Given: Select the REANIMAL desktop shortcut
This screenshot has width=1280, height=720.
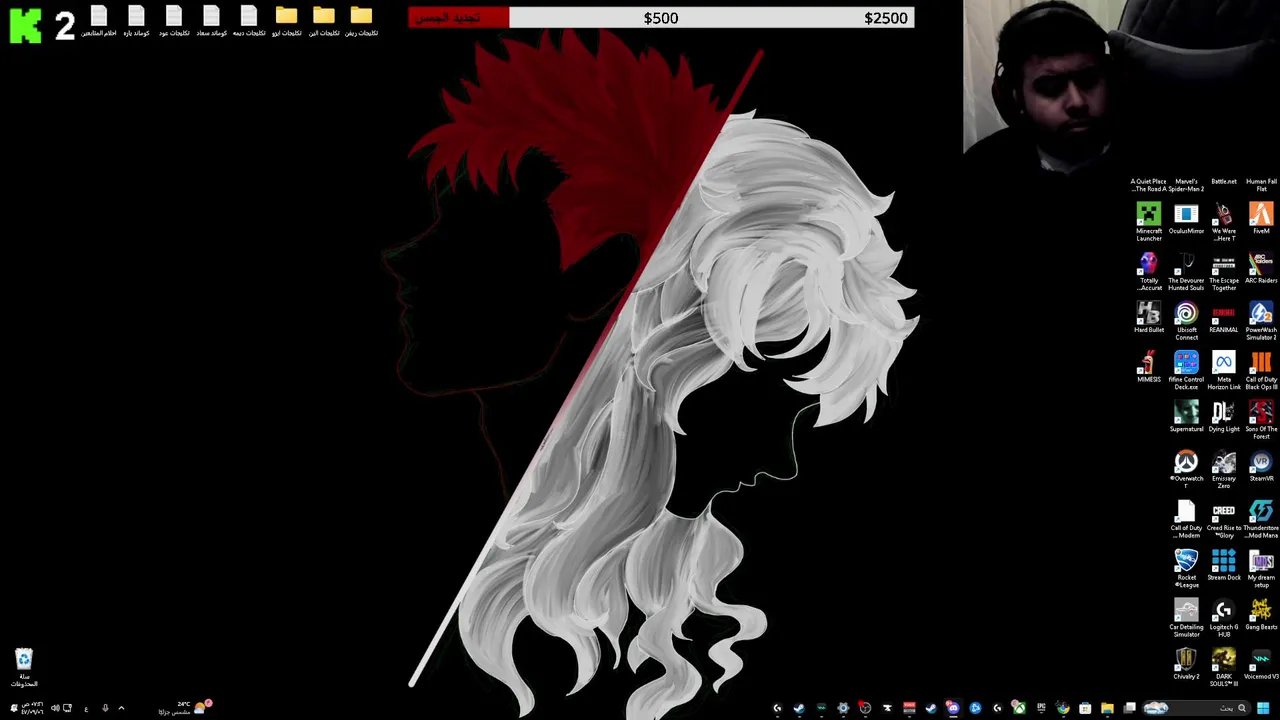Looking at the screenshot, I should point(1223,318).
